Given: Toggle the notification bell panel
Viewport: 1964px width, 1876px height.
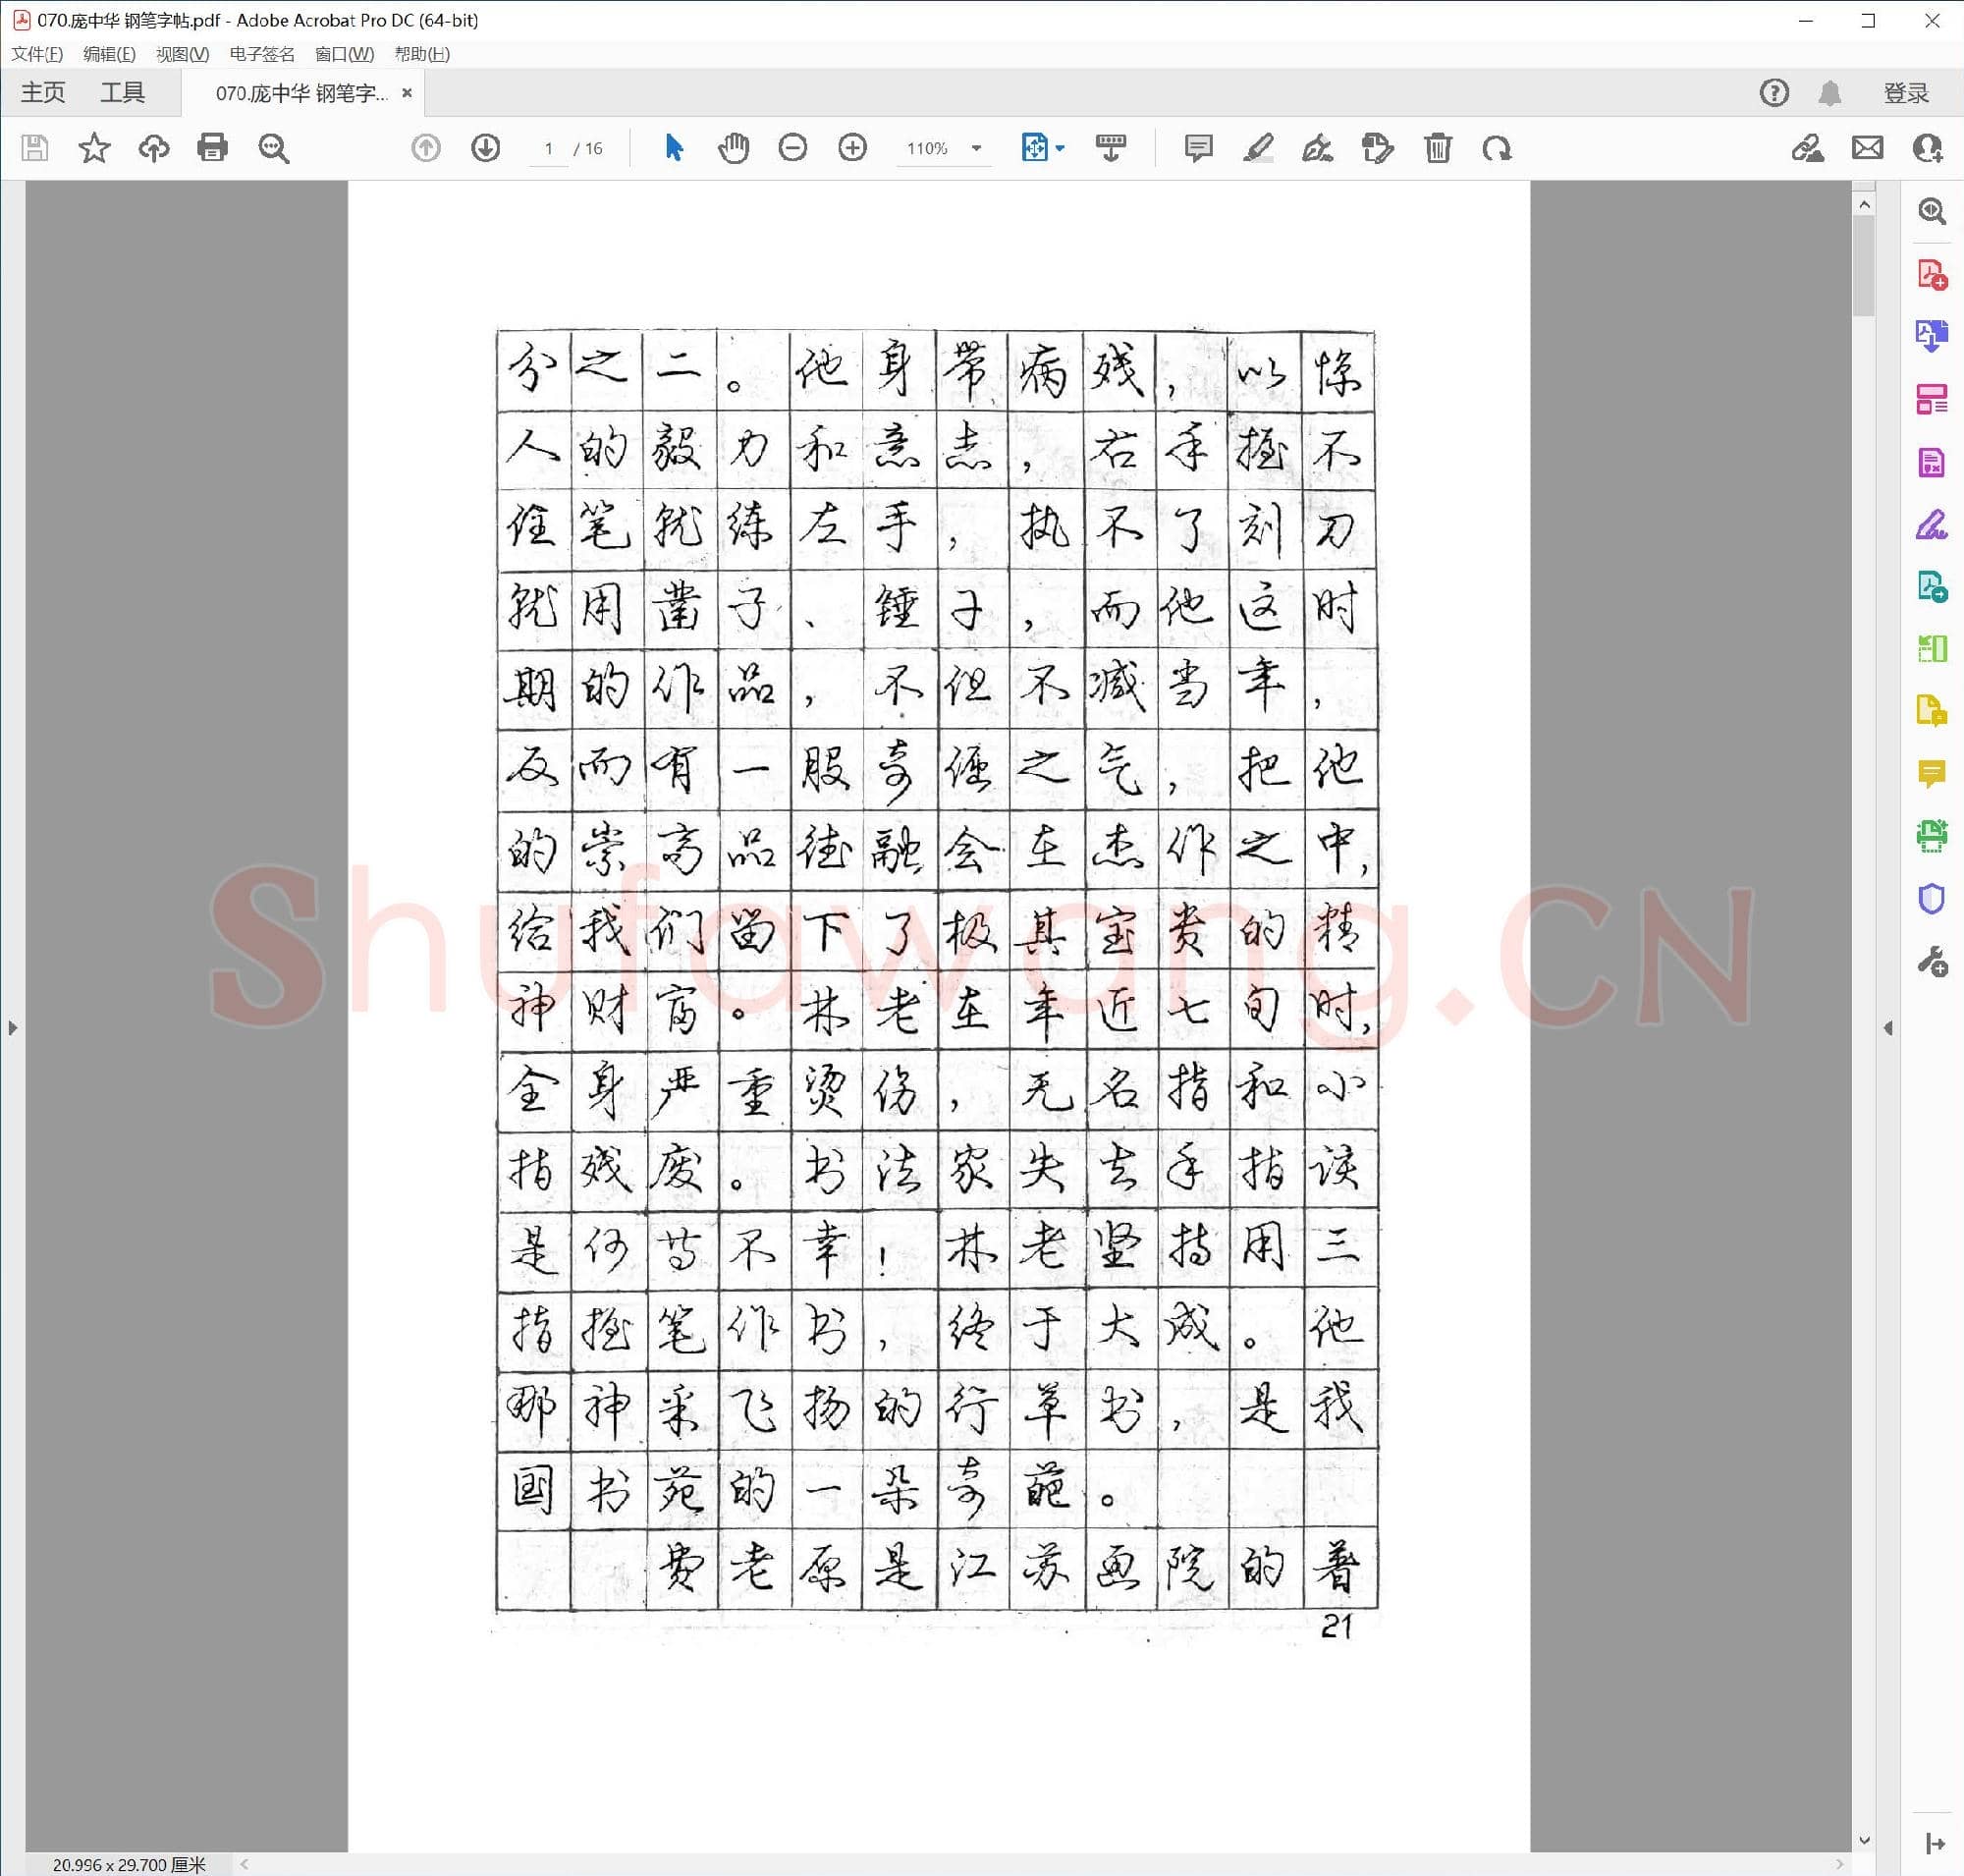Looking at the screenshot, I should tap(1832, 93).
